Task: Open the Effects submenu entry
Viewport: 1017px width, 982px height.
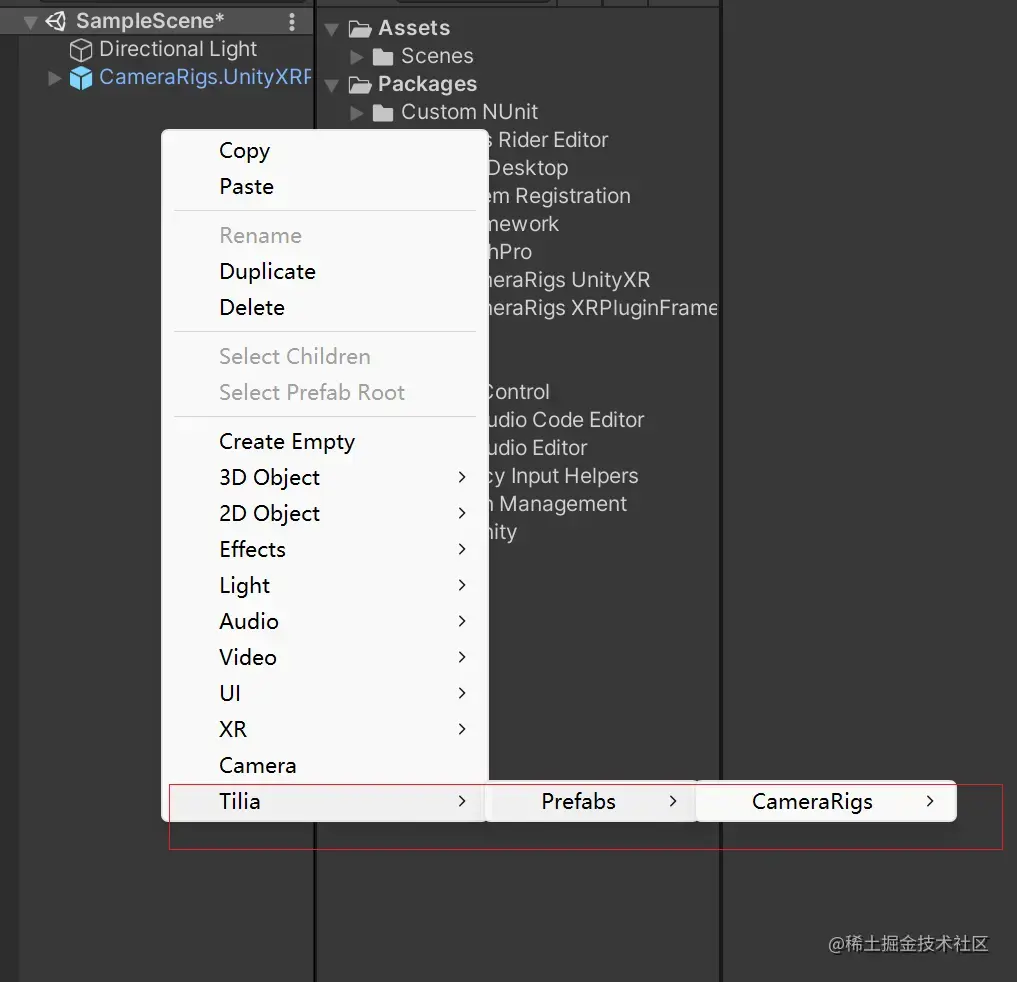Action: click(x=324, y=549)
